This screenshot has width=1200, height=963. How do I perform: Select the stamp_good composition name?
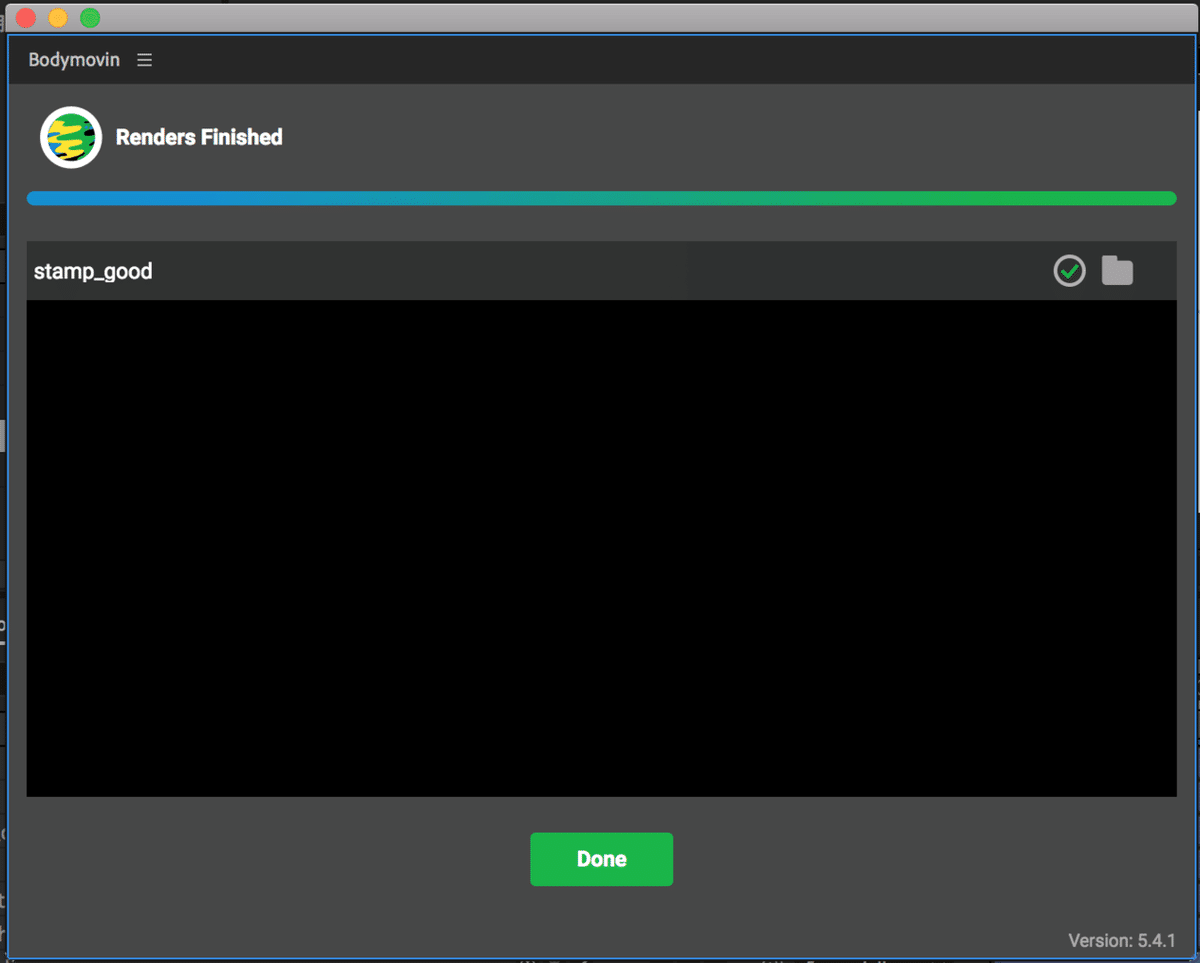pos(93,271)
